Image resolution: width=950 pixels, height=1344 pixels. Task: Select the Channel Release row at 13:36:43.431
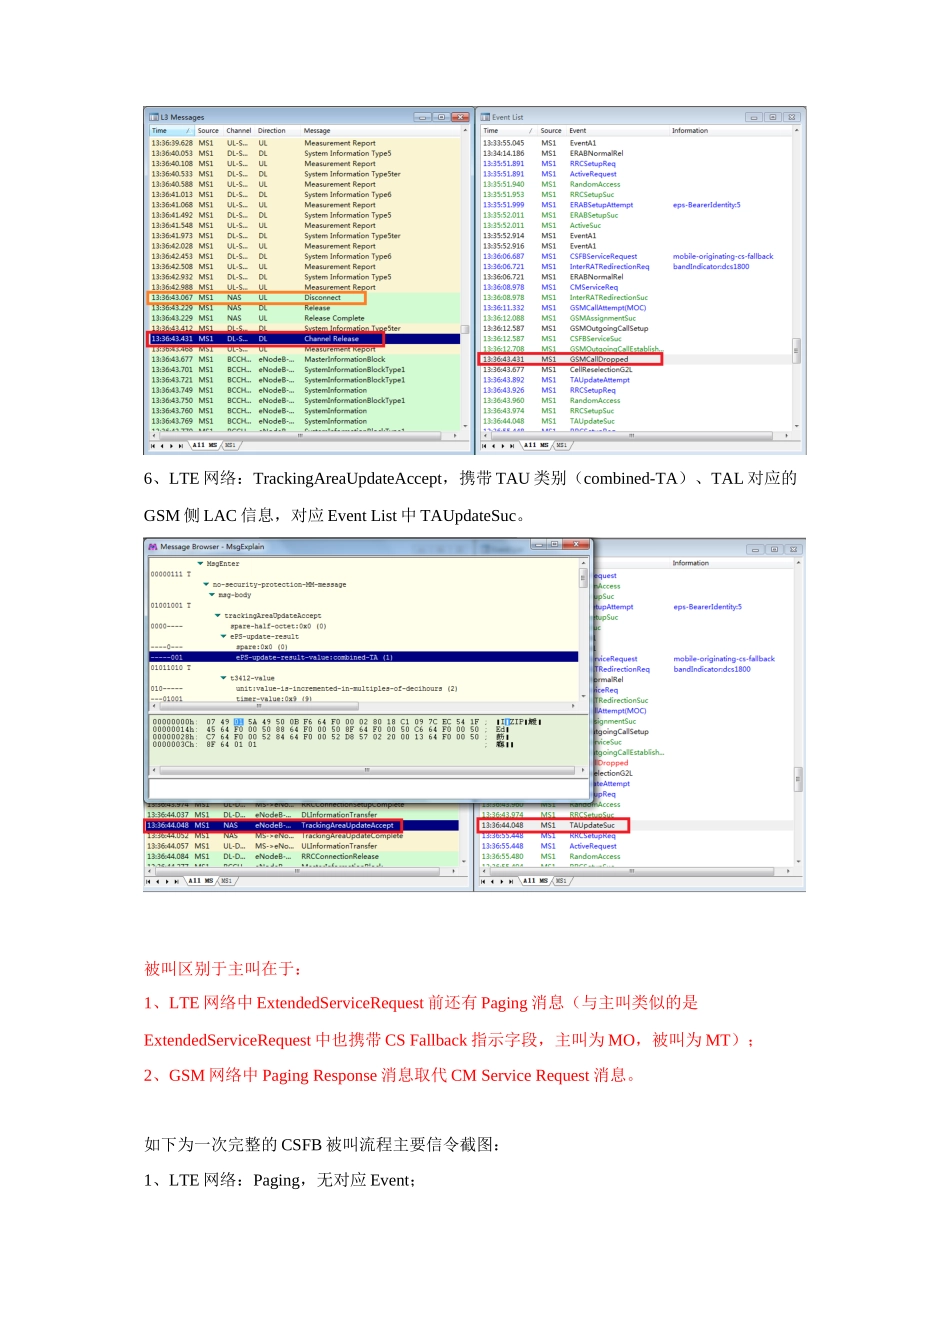coord(305,339)
